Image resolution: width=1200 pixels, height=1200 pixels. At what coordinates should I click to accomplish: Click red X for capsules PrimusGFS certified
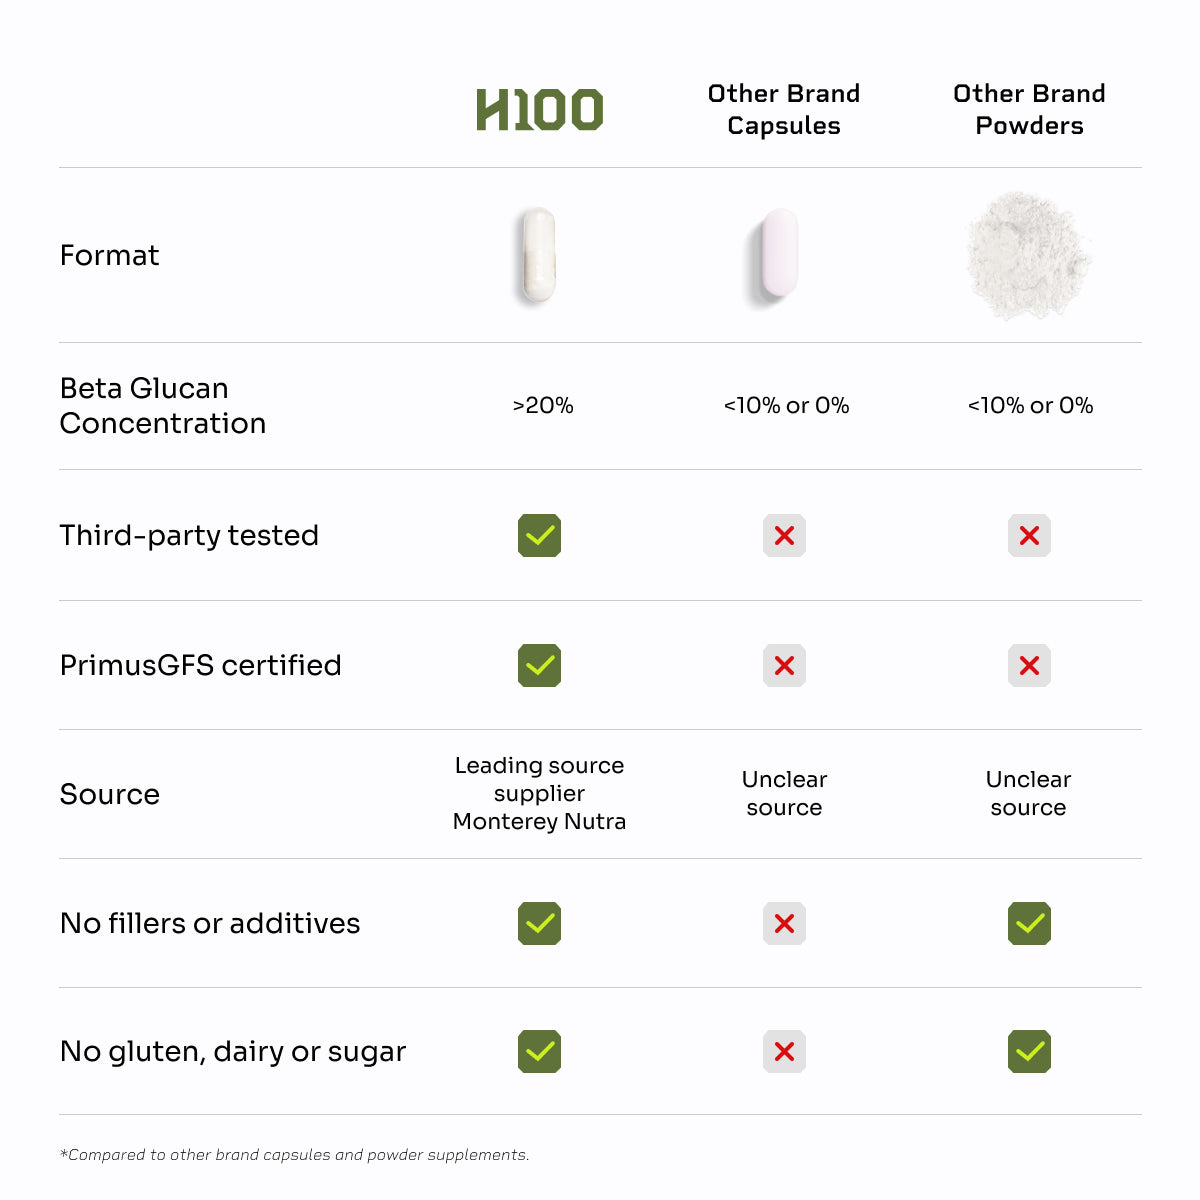[x=784, y=665]
